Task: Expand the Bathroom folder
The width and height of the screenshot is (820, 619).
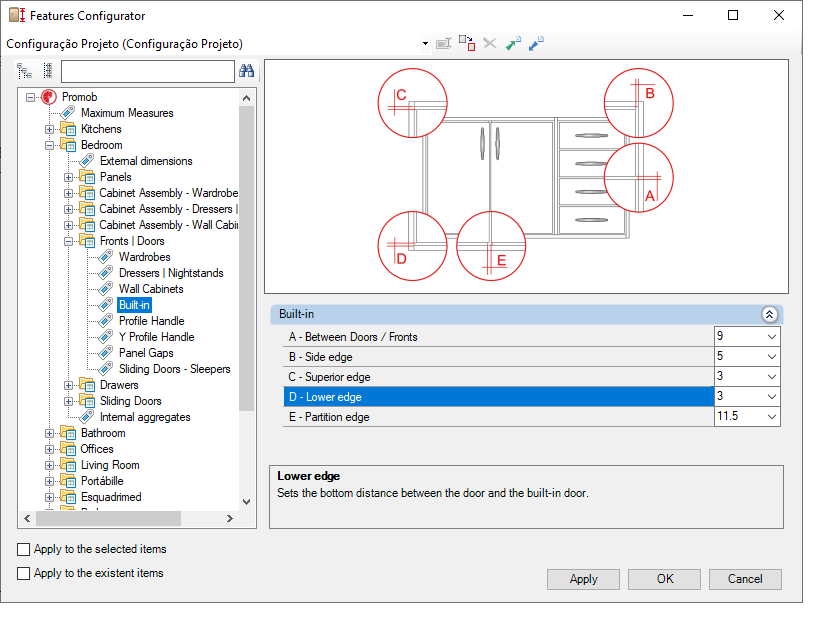Action: (49, 433)
